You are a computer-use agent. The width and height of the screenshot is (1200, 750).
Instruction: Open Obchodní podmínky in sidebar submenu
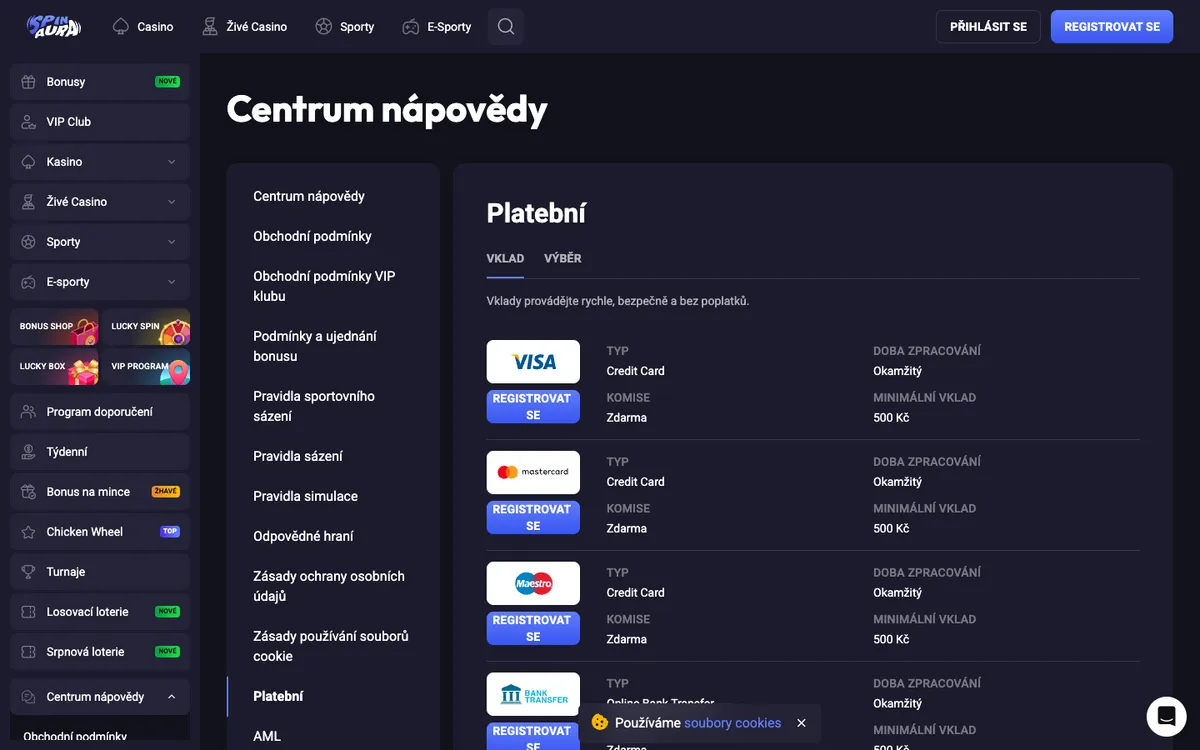75,737
